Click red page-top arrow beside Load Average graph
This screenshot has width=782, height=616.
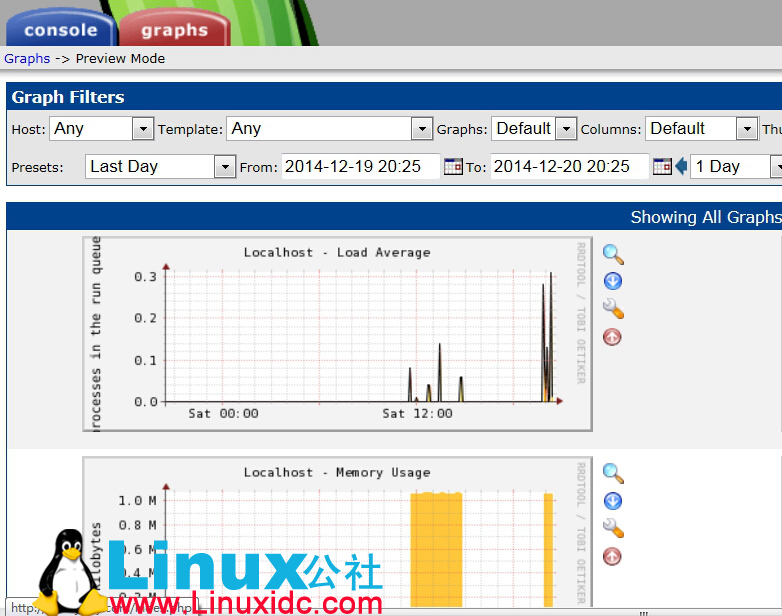[613, 336]
